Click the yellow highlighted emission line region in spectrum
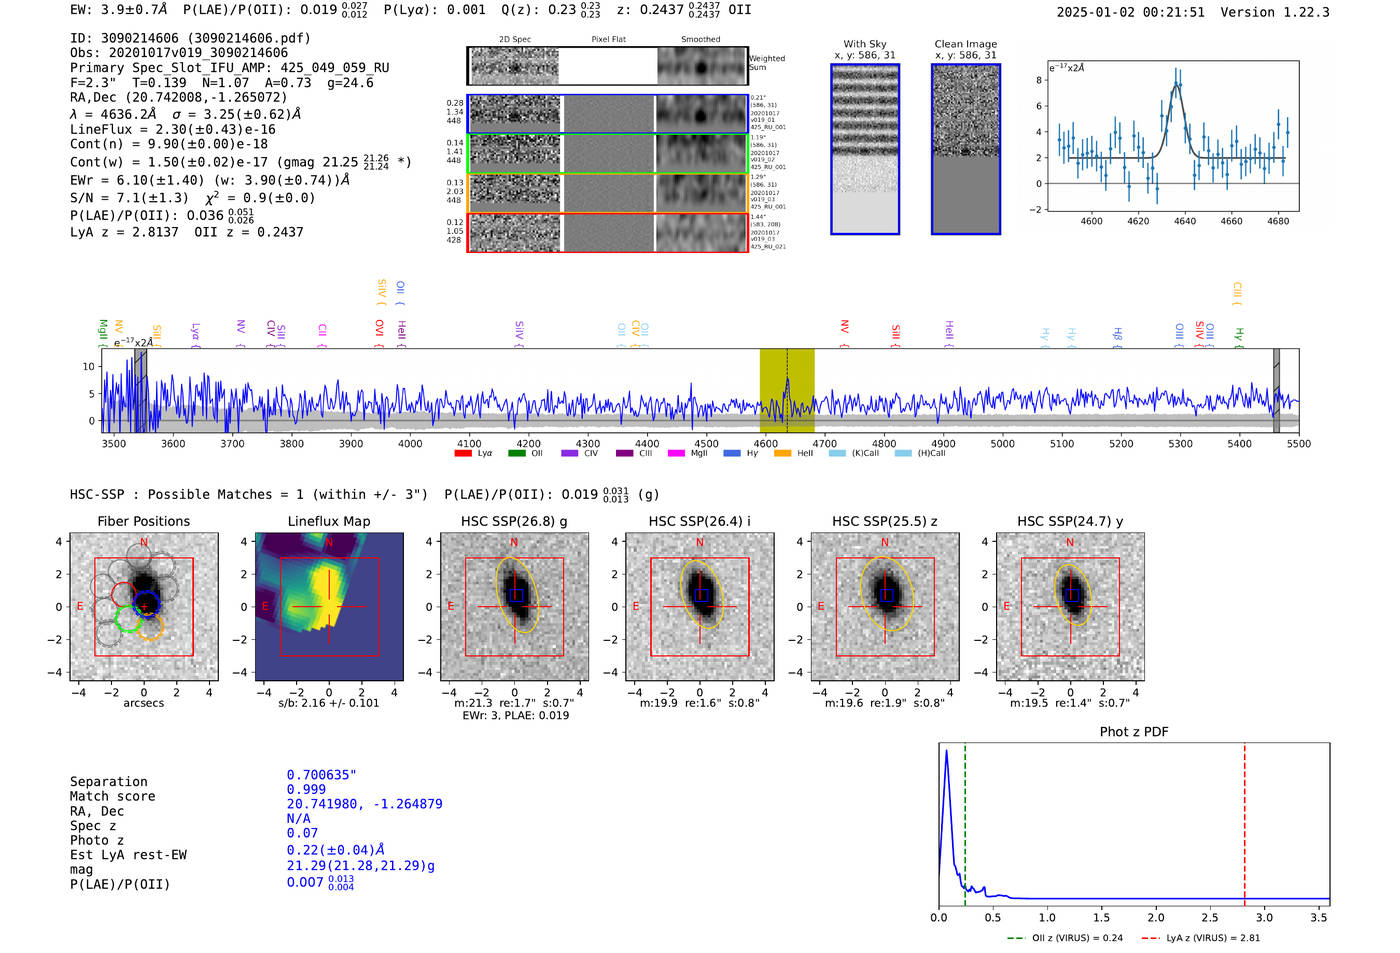1400x953 pixels. [x=787, y=390]
